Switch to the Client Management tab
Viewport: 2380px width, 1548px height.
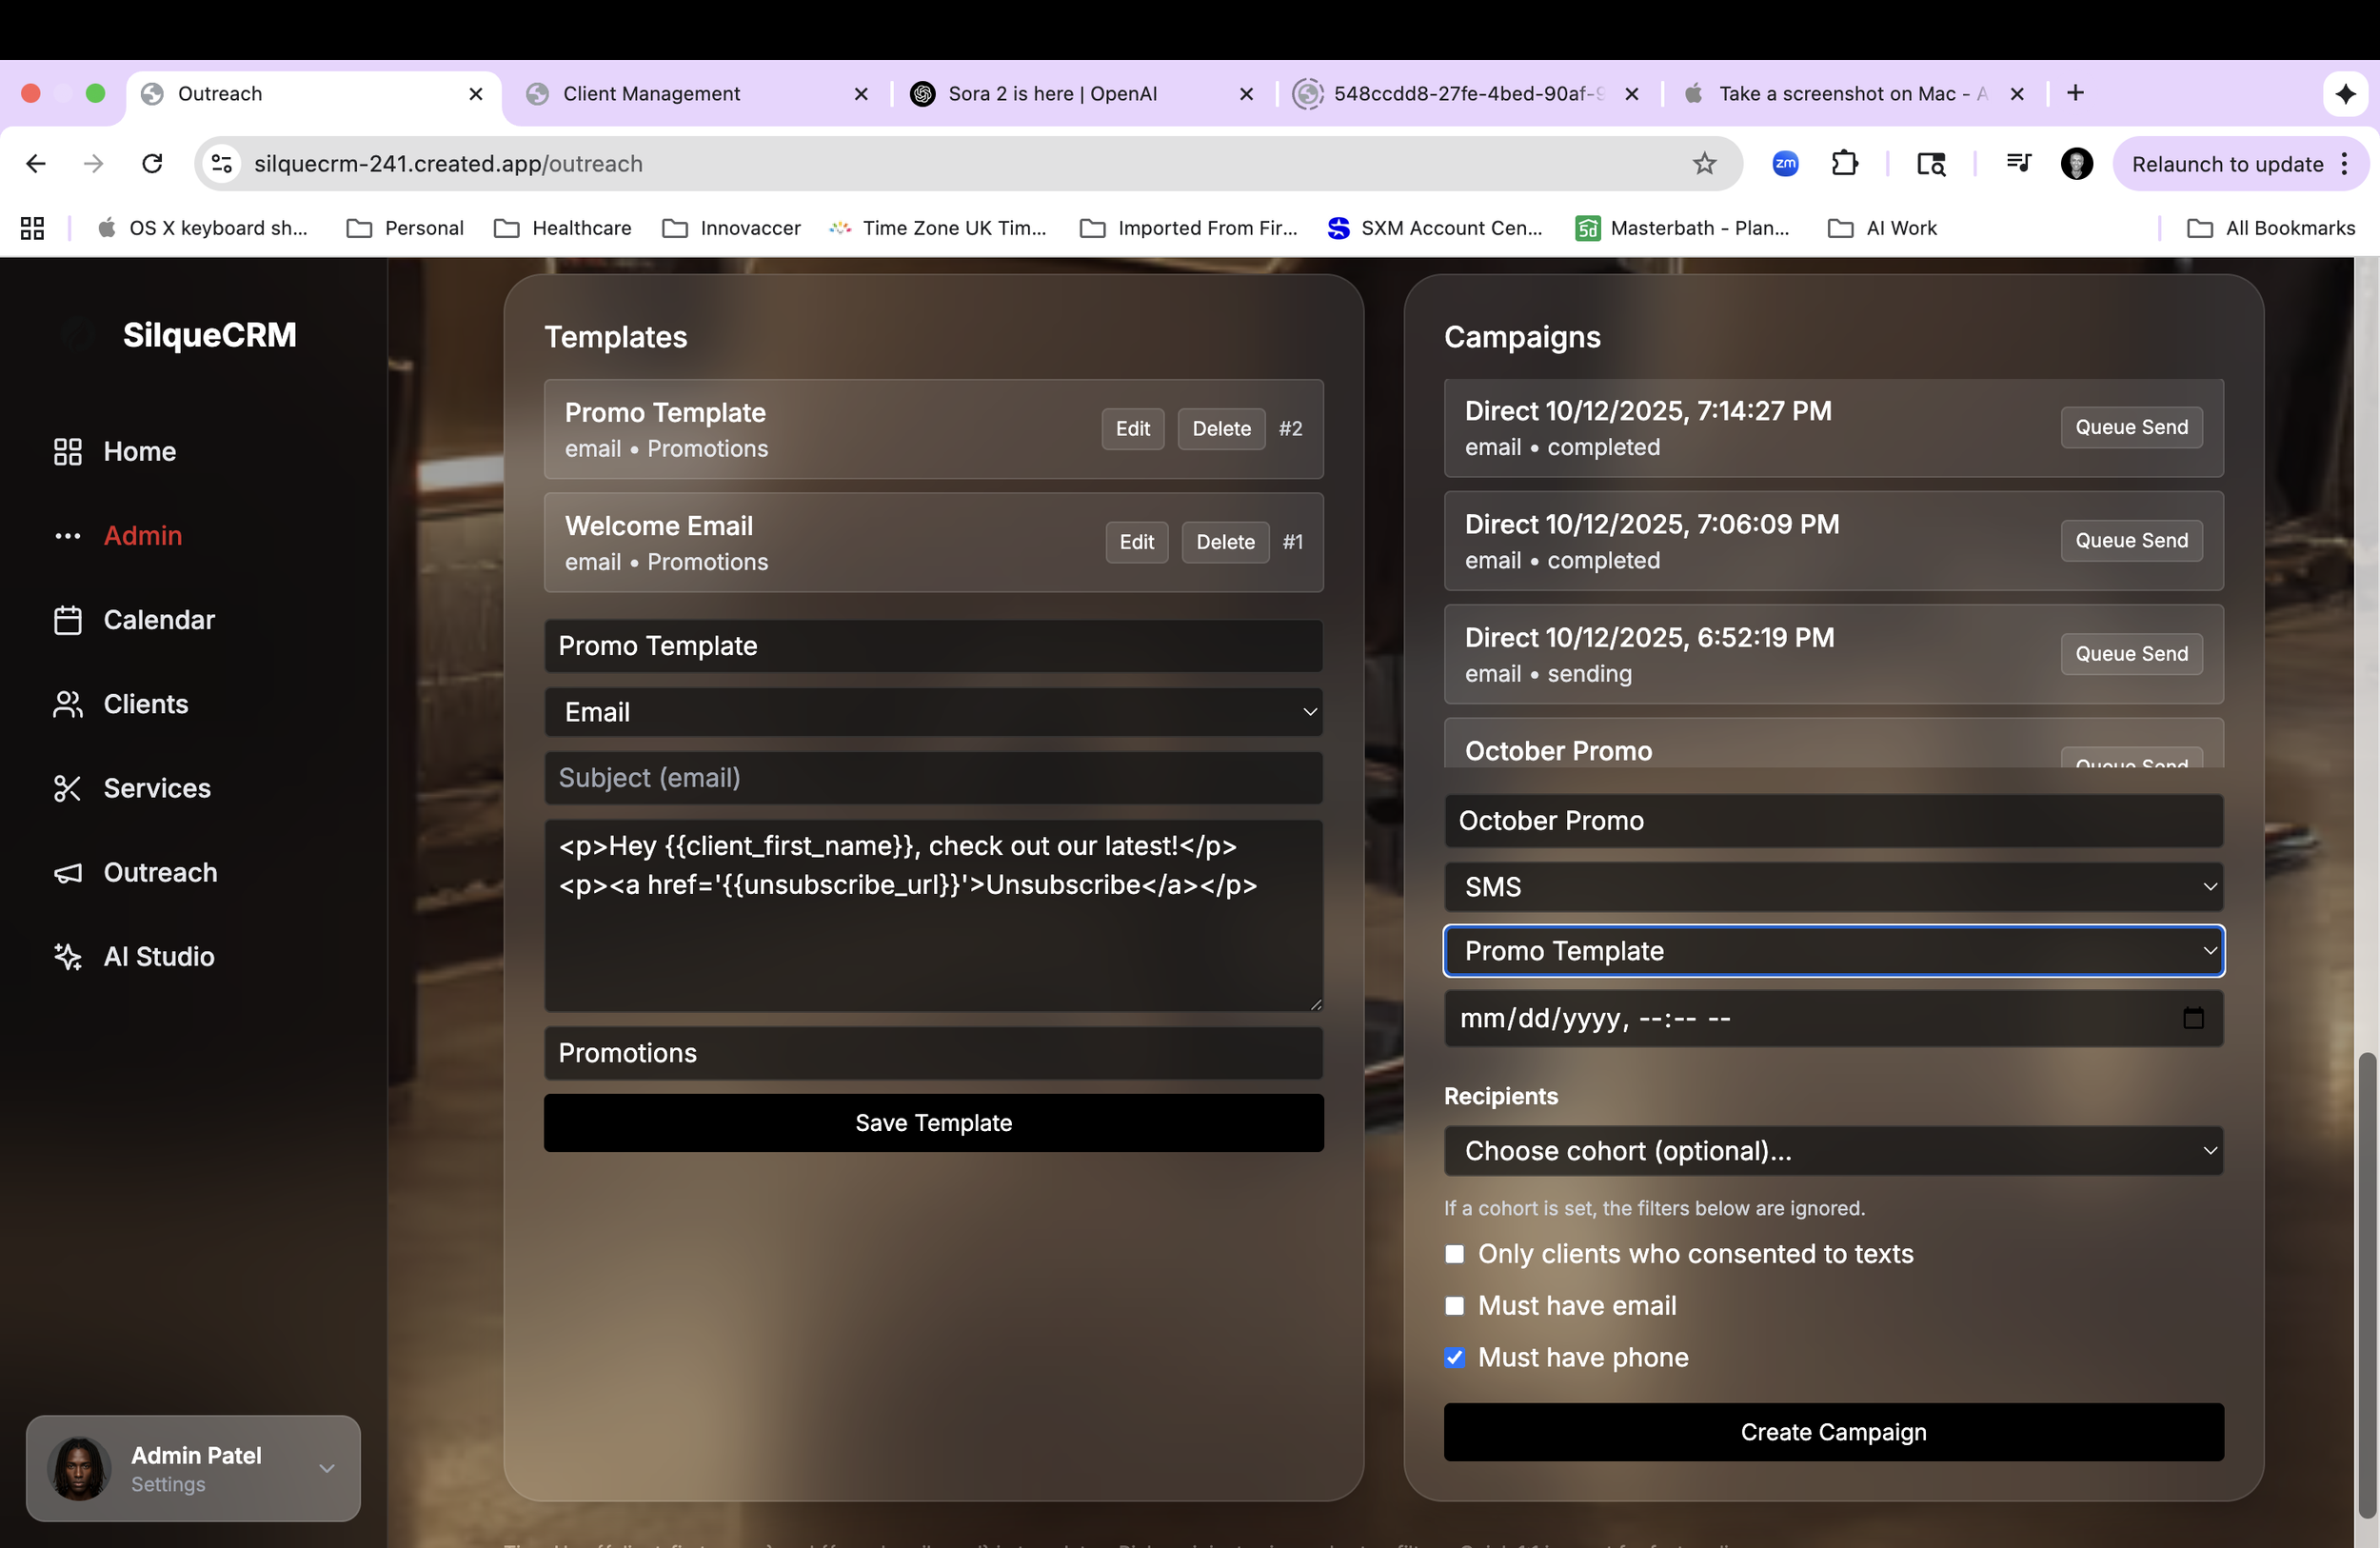click(x=651, y=94)
